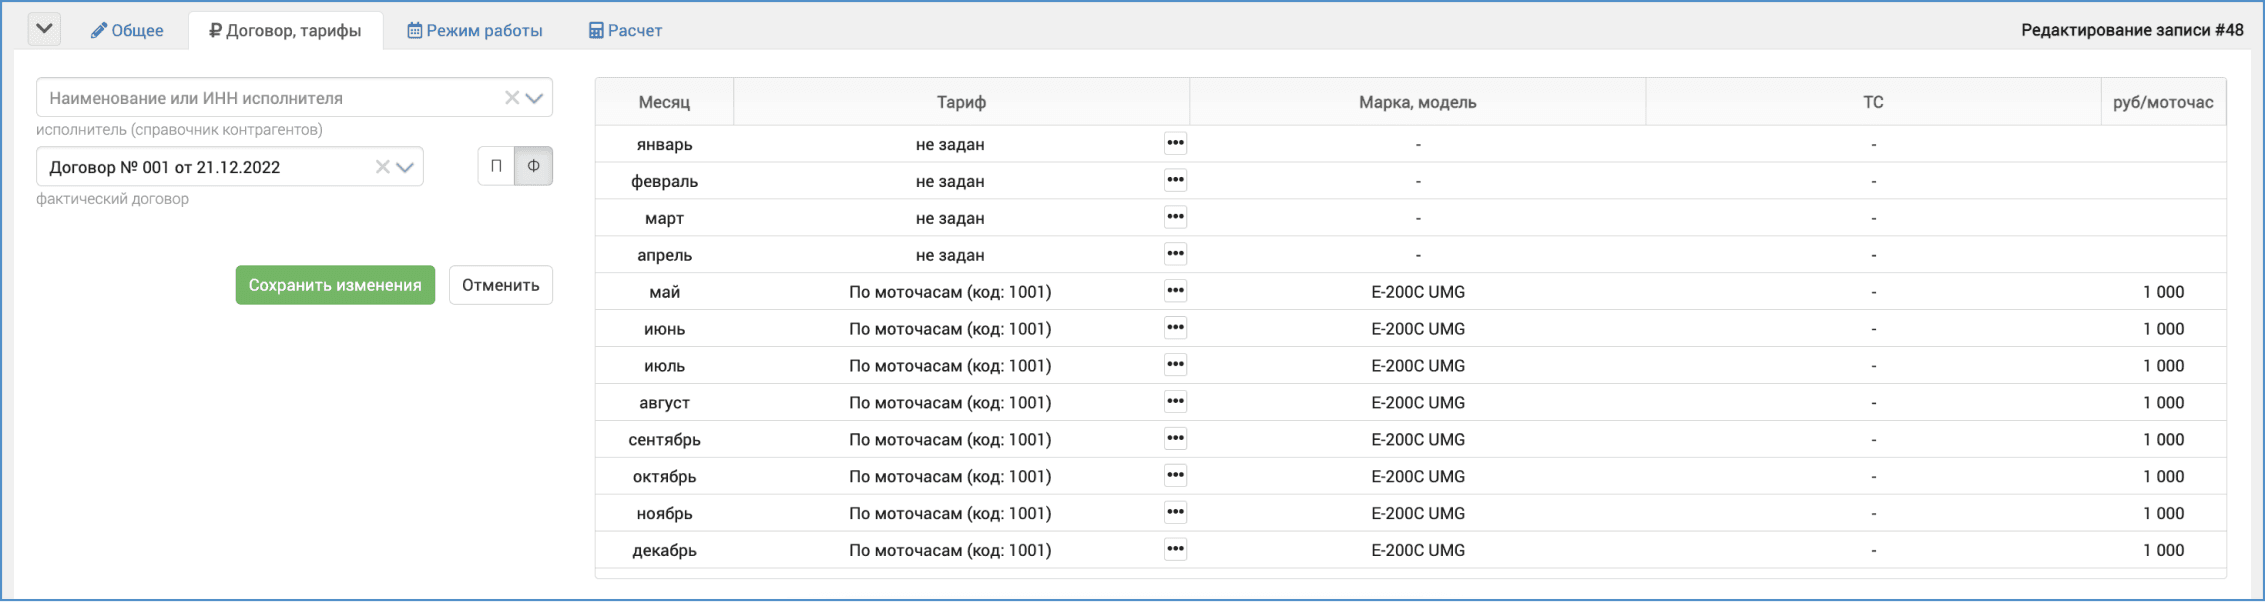Open the Режим работы tab
The width and height of the screenshot is (2265, 602).
pyautogui.click(x=474, y=31)
